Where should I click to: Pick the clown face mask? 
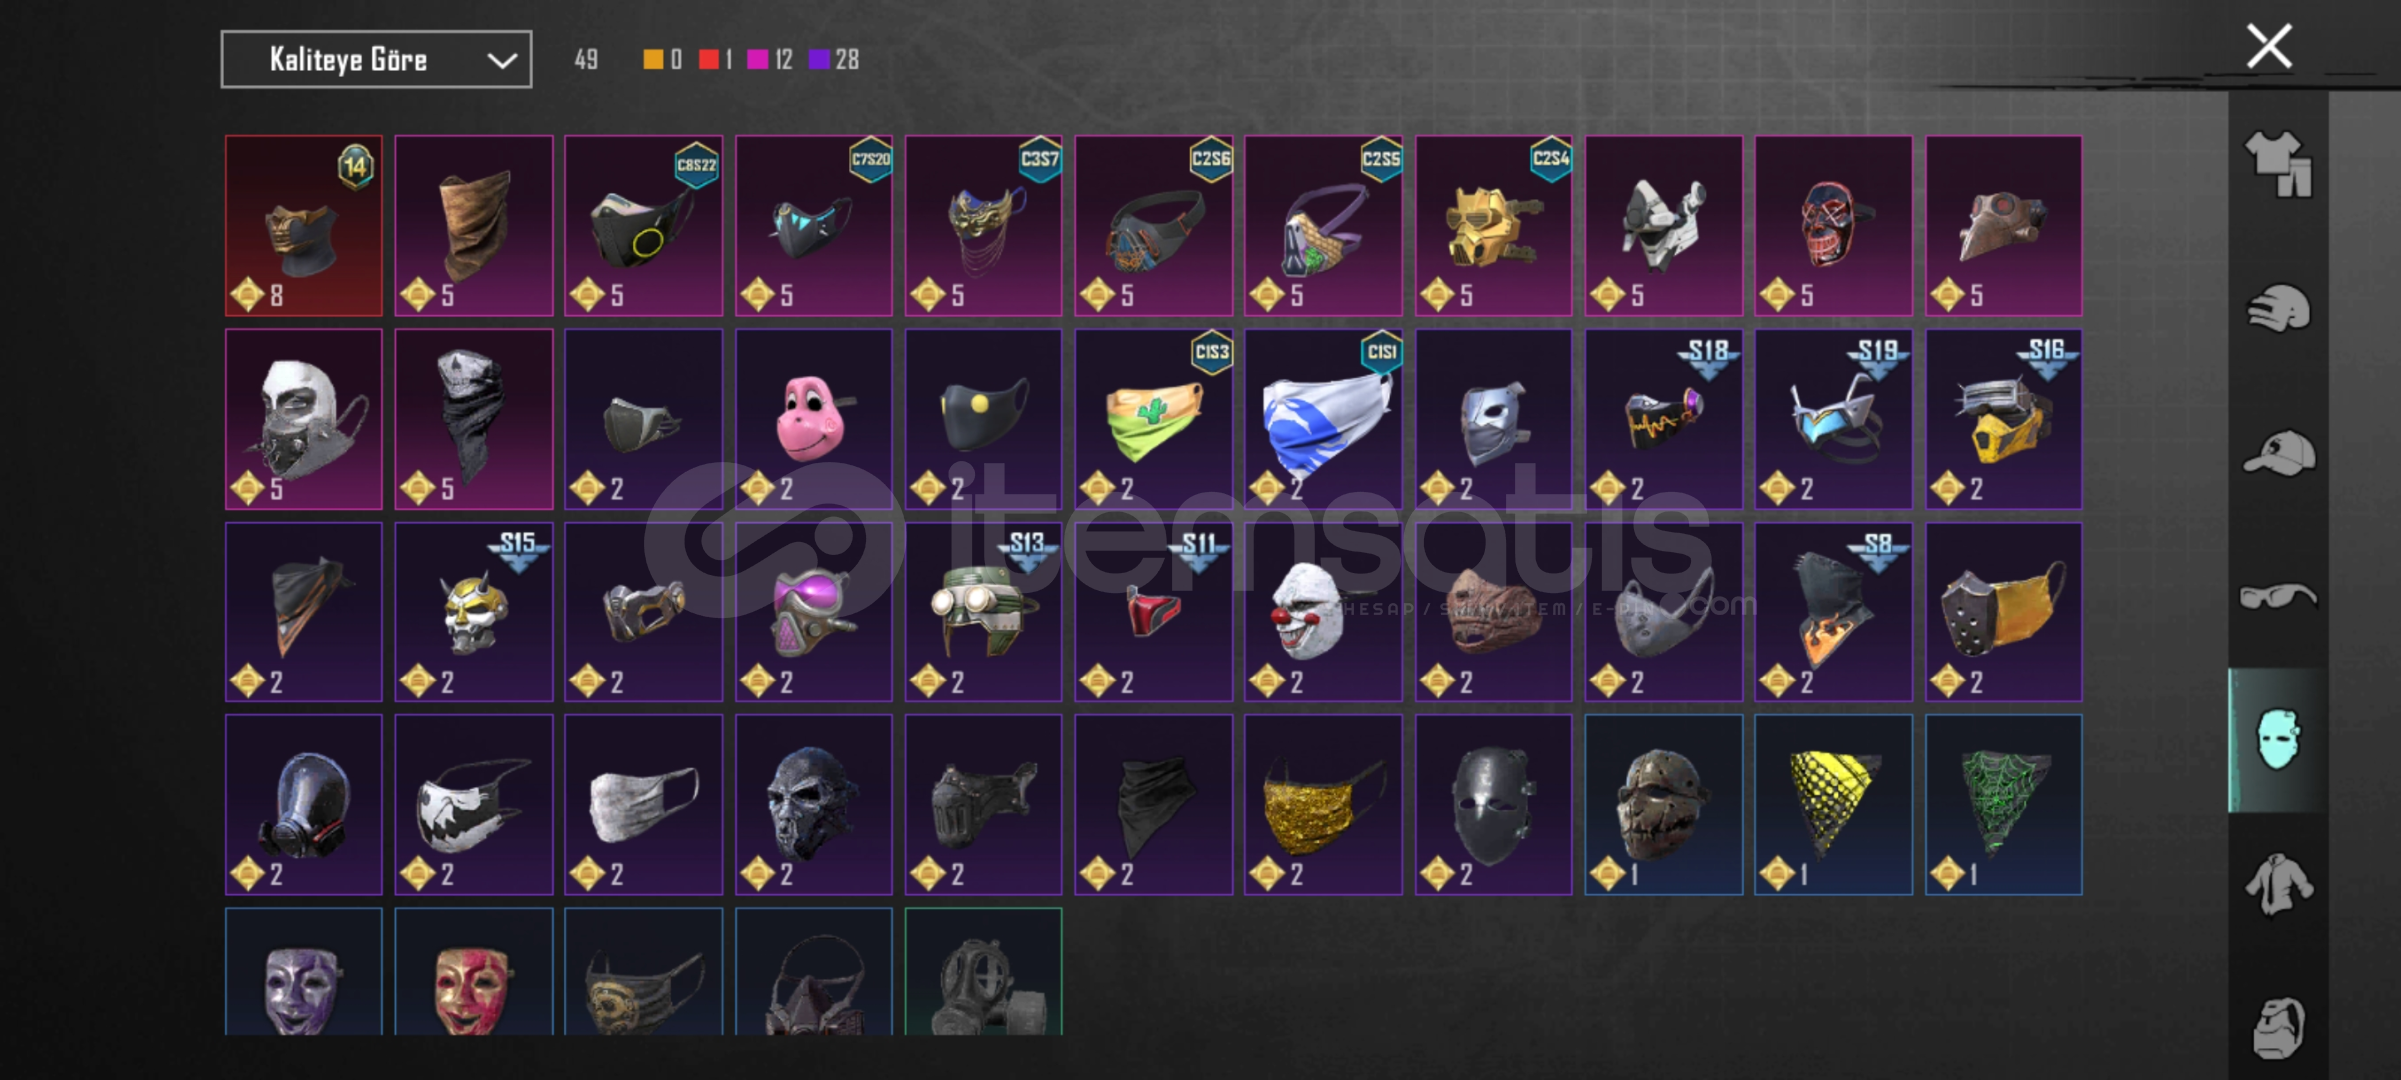(1323, 612)
